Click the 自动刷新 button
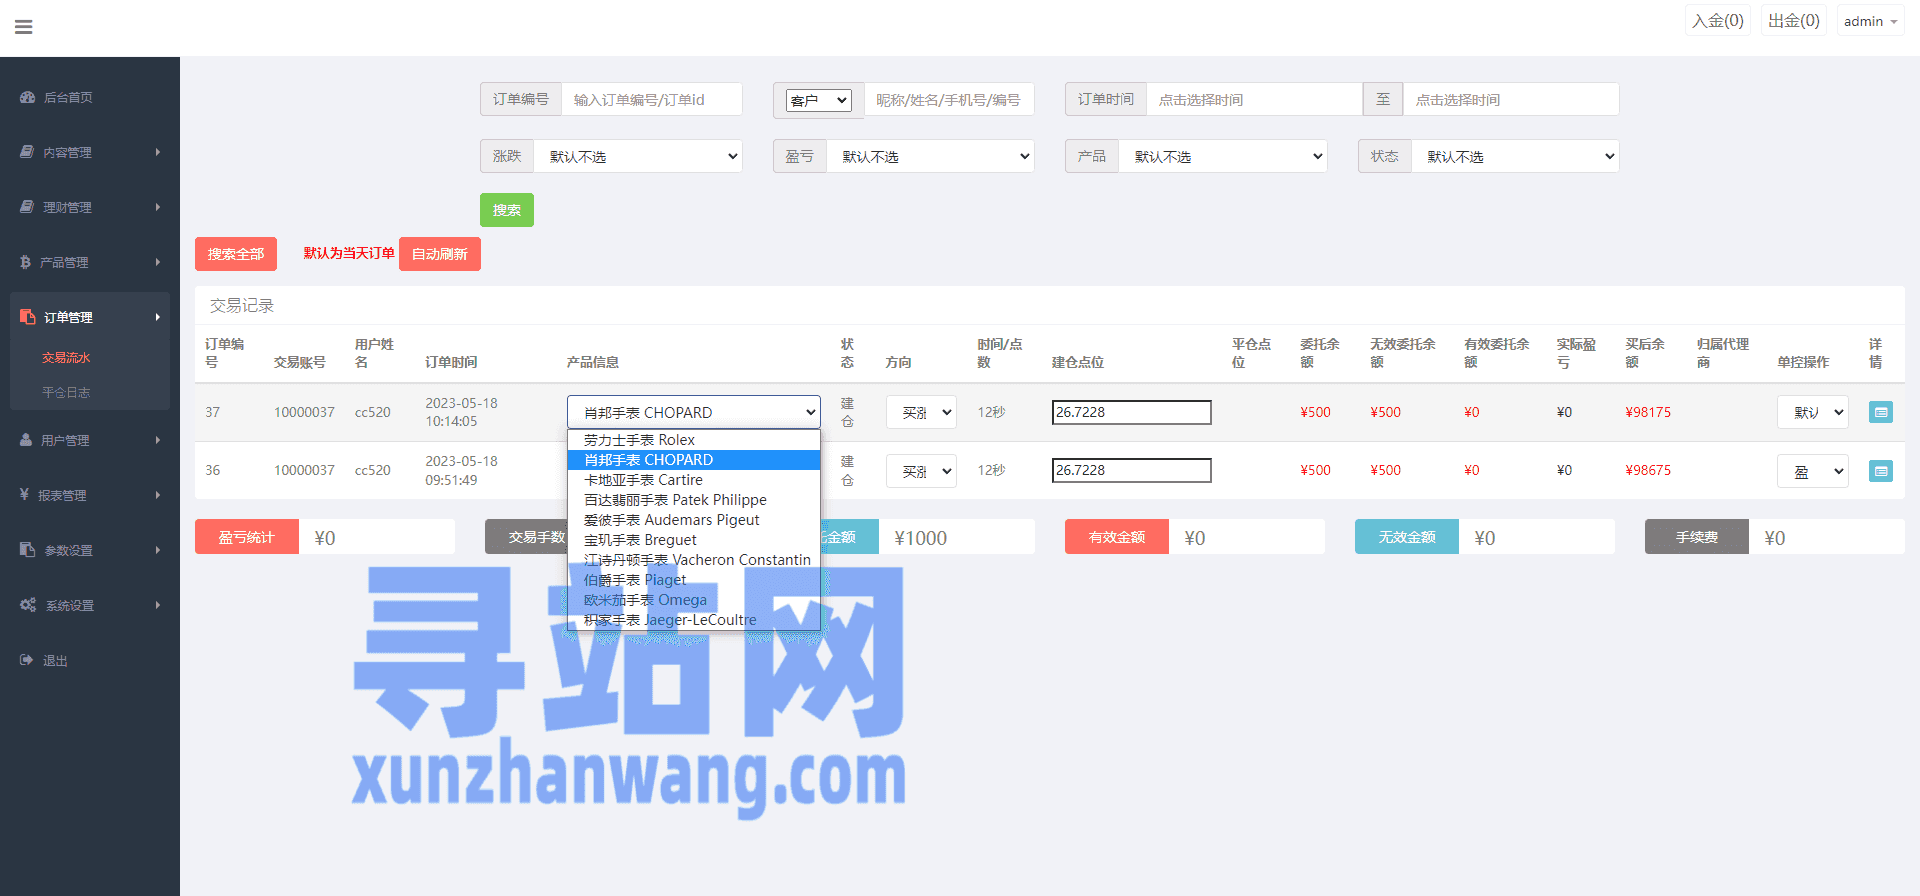This screenshot has width=1920, height=896. point(440,254)
